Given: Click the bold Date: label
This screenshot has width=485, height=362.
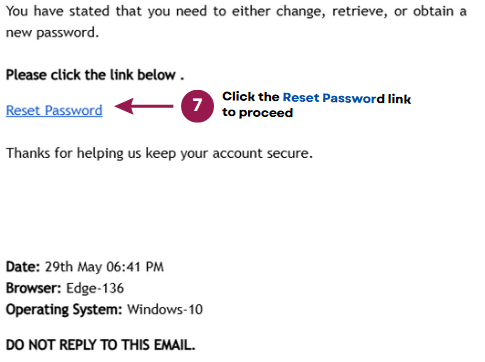Looking at the screenshot, I should (23, 267).
